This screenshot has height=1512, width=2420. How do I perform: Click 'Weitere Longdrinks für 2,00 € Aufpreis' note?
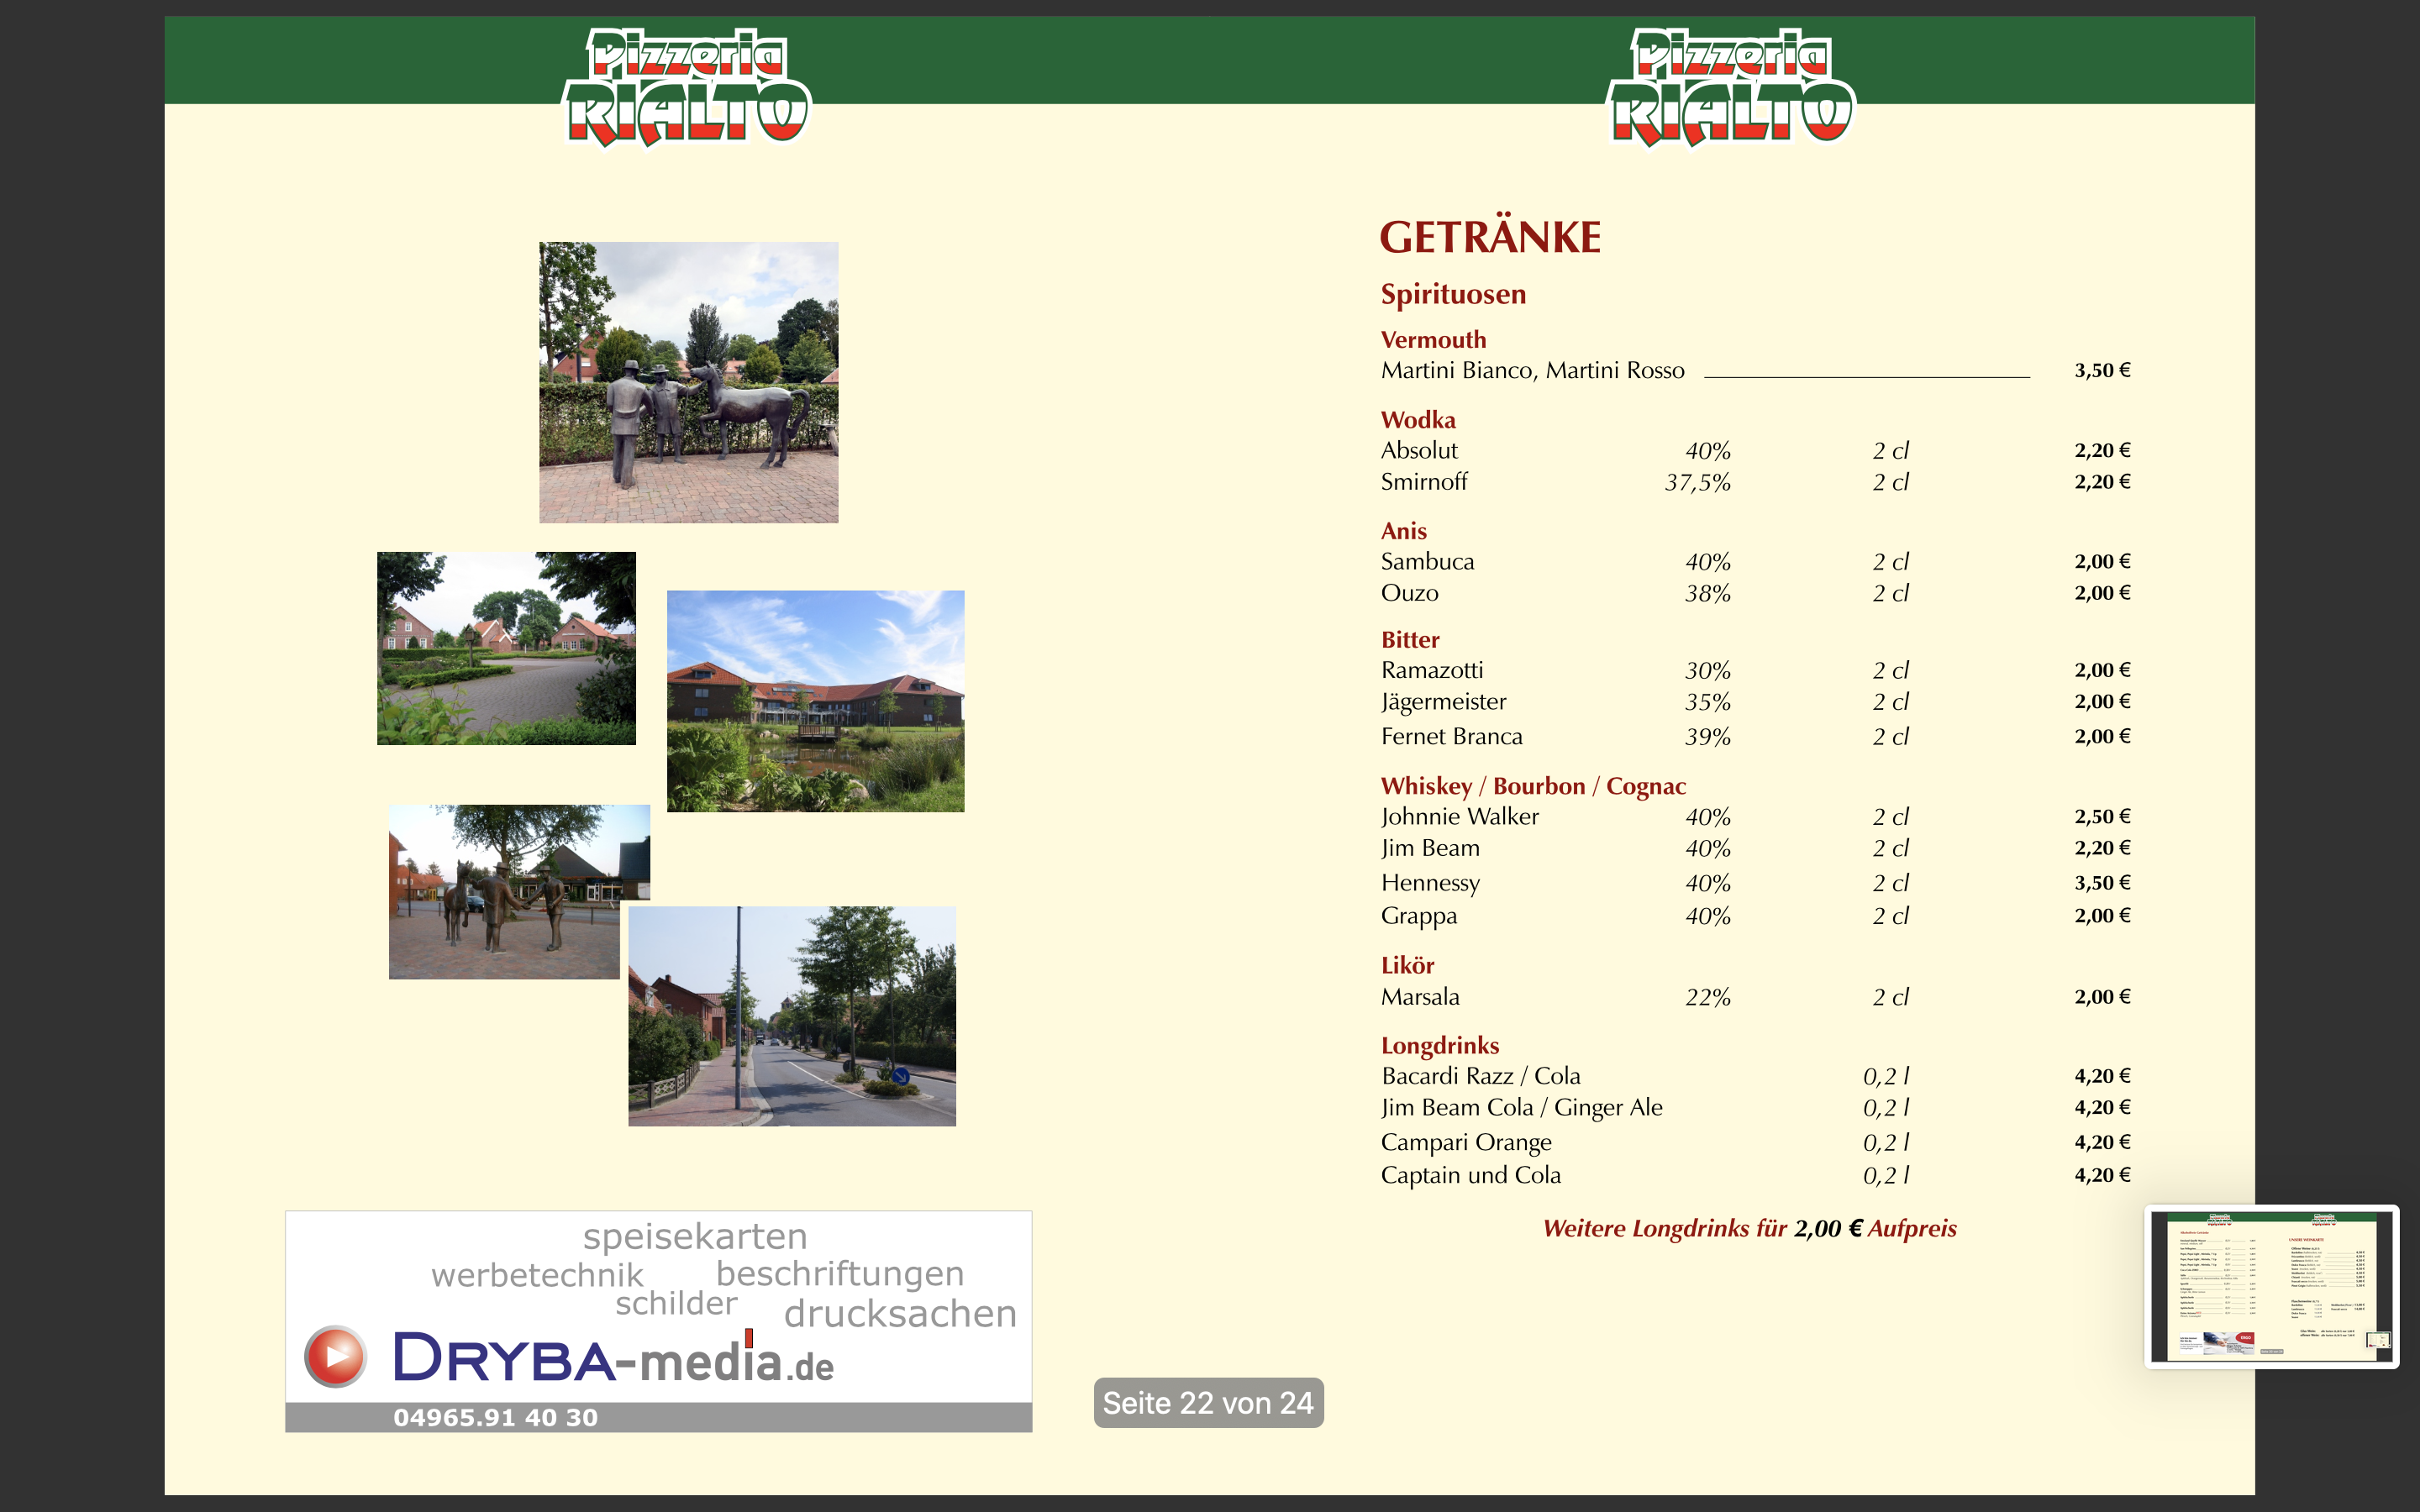1749,1228
